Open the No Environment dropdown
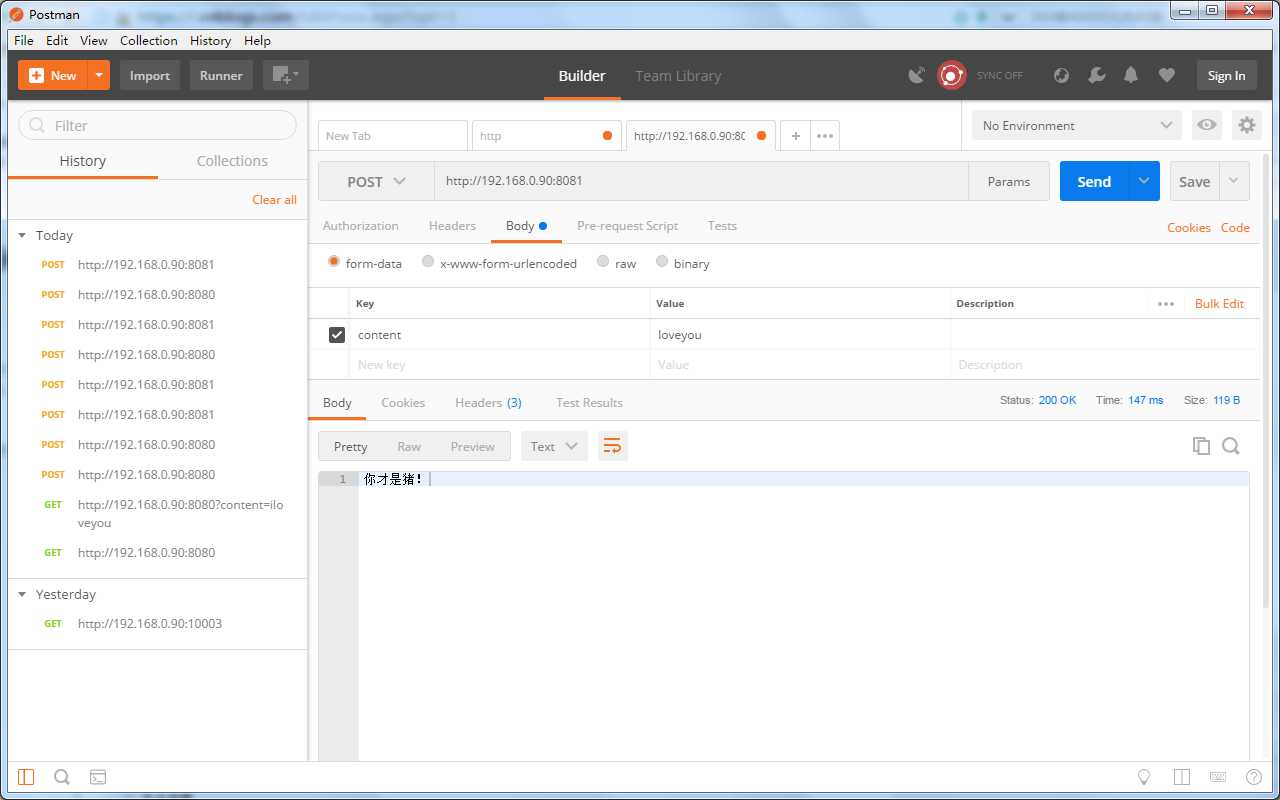 [1077, 125]
